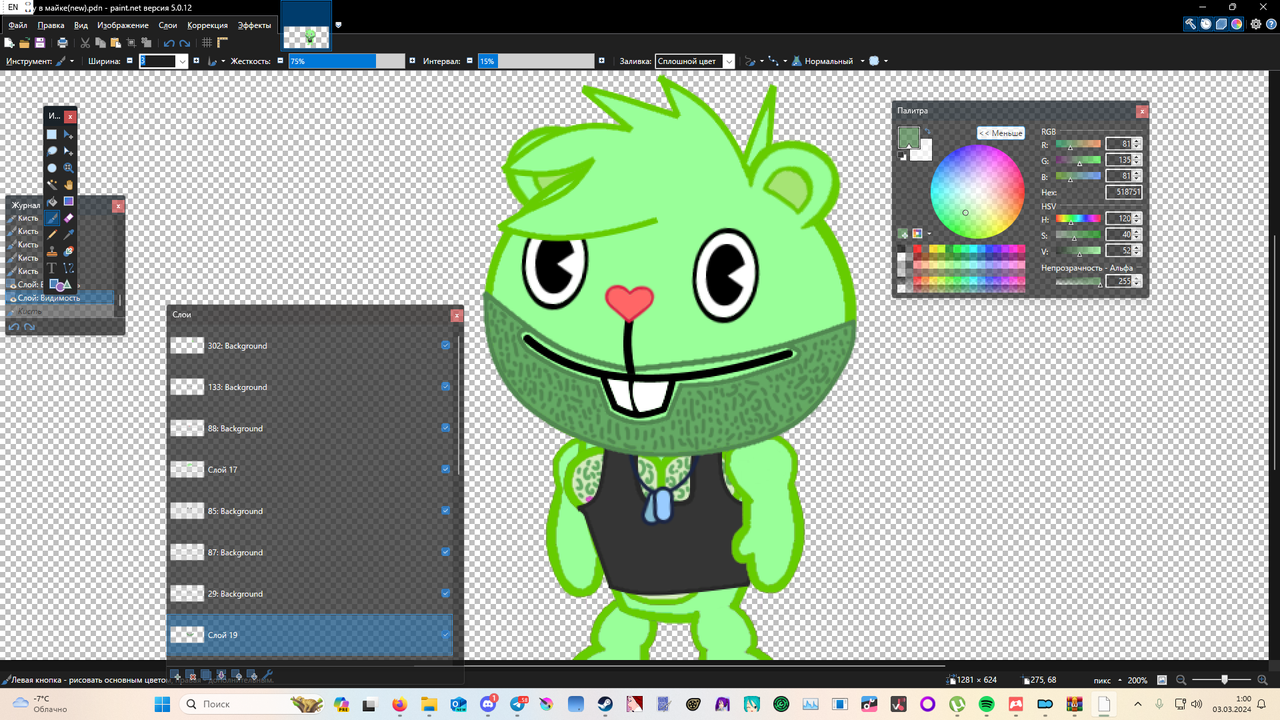Viewport: 1280px width, 720px height.
Task: Toggle visibility of 302: Background layer
Action: point(445,345)
